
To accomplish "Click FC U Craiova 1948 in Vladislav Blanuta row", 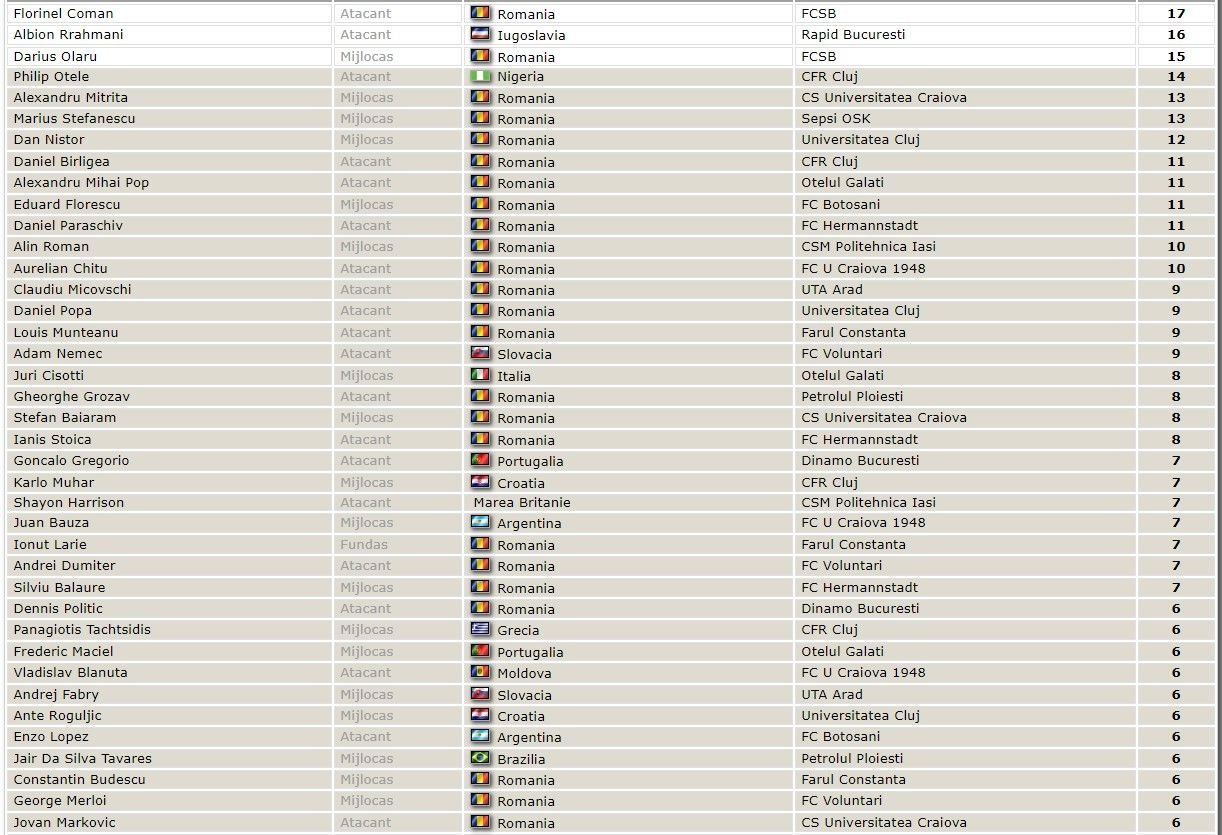I will (863, 672).
